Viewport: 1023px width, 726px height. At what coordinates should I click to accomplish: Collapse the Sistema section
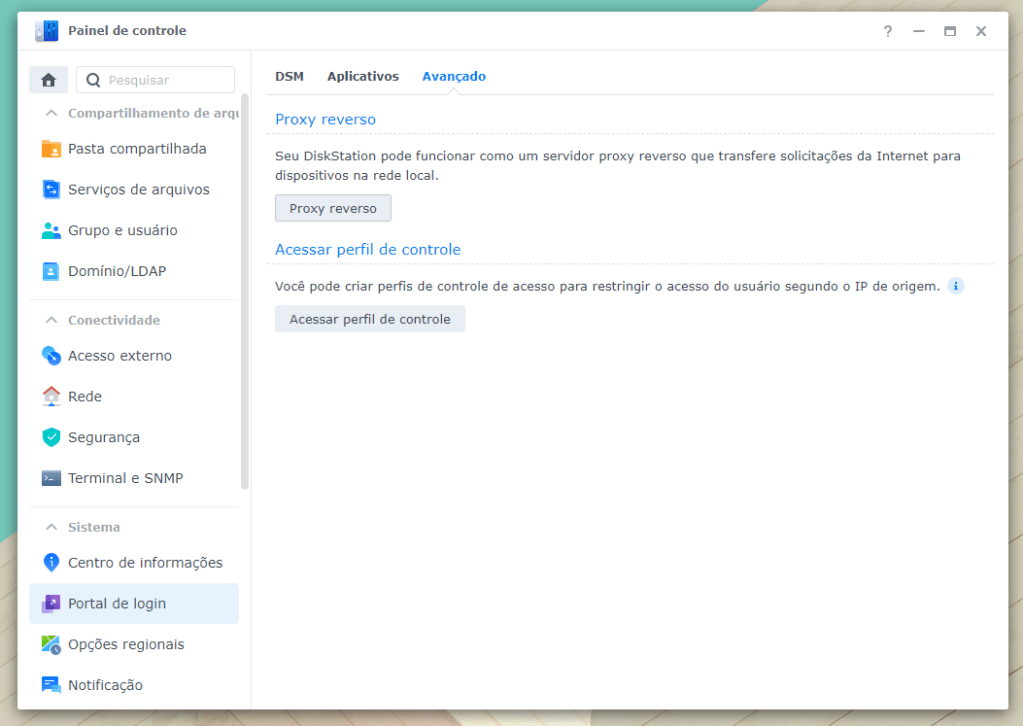pyautogui.click(x=52, y=528)
